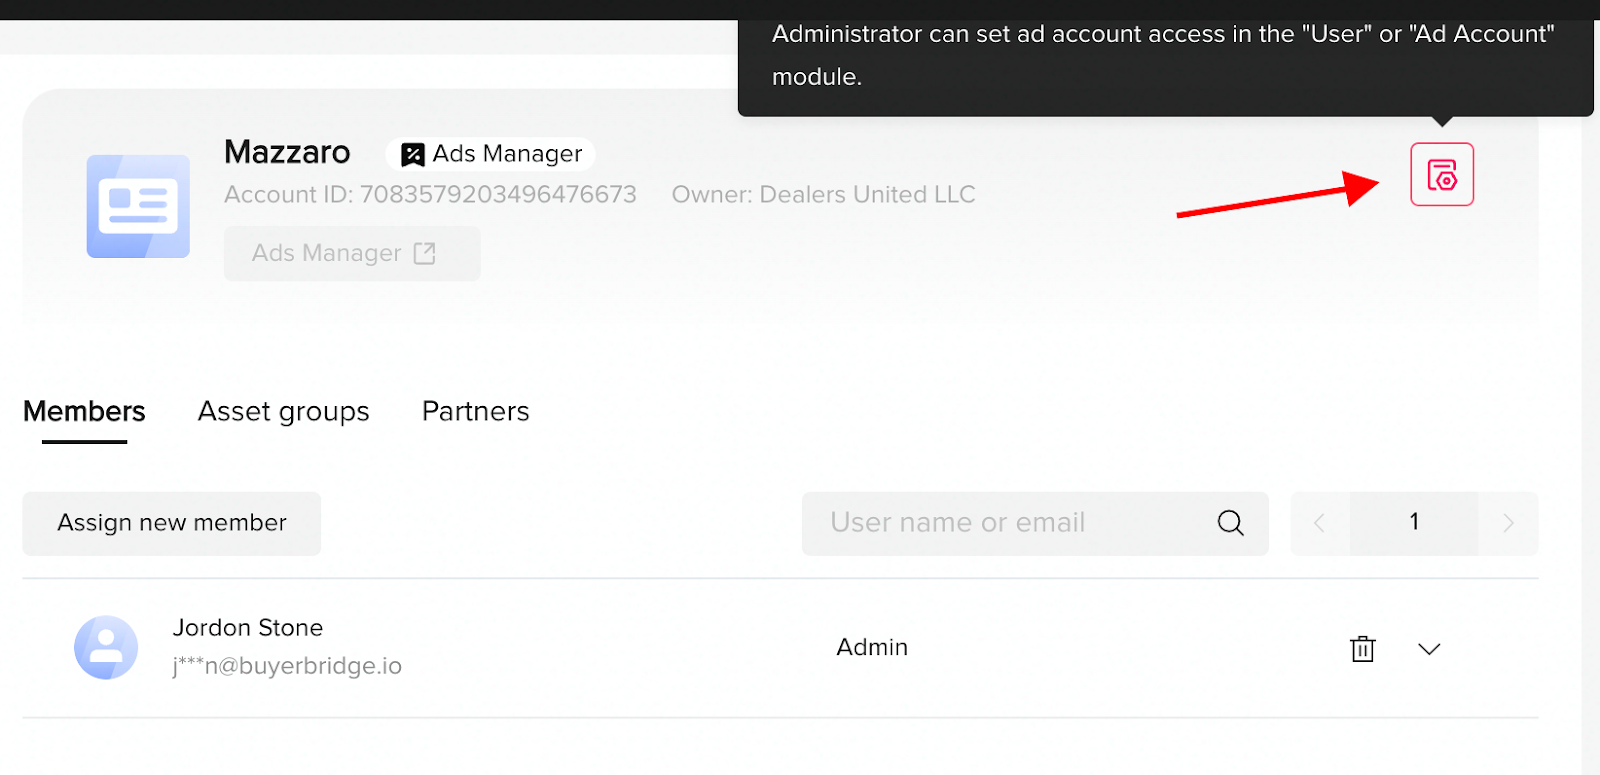Click Jordon Stone's avatar icon
Image resolution: width=1600 pixels, height=775 pixels.
[x=106, y=647]
